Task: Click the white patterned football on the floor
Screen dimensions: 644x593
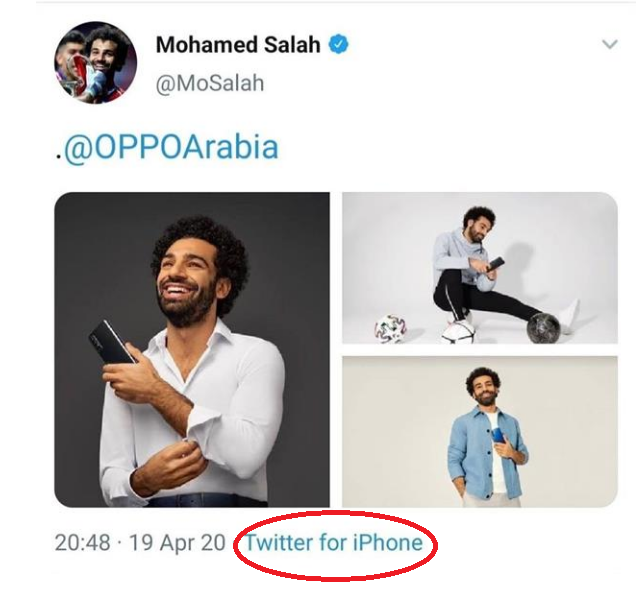Action: click(391, 328)
